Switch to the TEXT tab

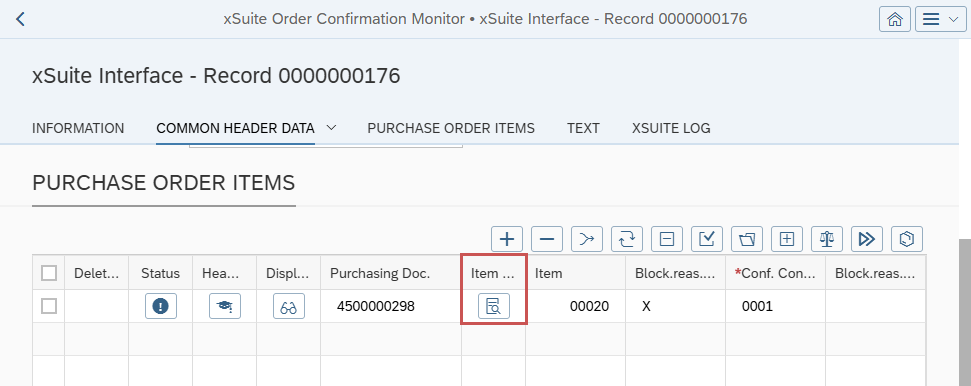(x=583, y=128)
